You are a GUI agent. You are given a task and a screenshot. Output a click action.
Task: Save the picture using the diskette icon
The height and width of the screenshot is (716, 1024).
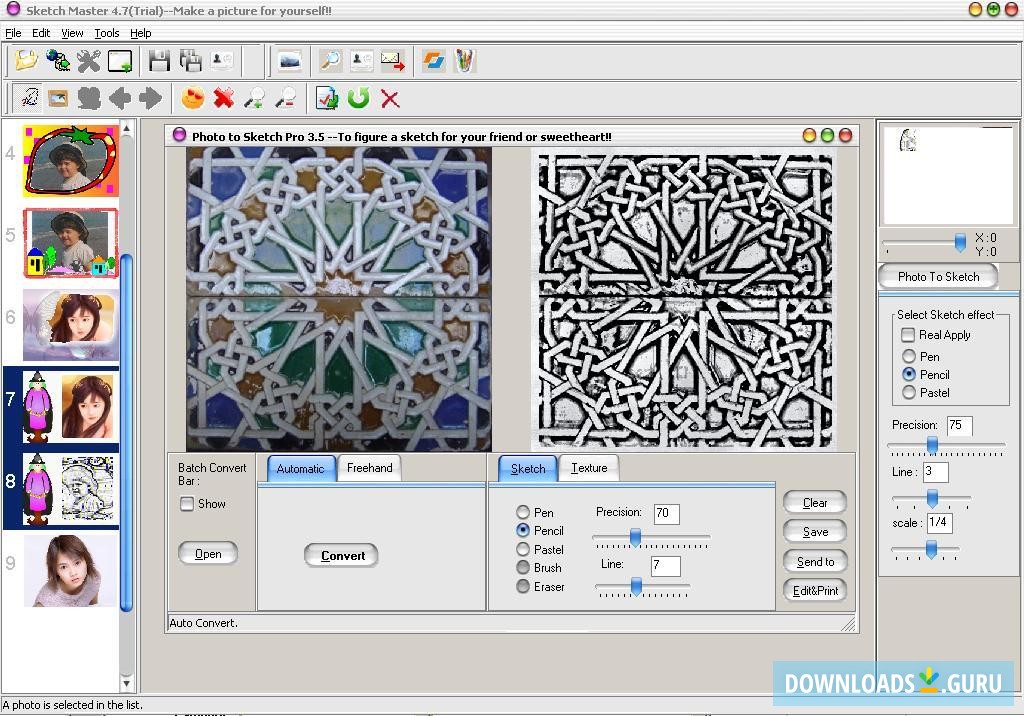(x=160, y=61)
